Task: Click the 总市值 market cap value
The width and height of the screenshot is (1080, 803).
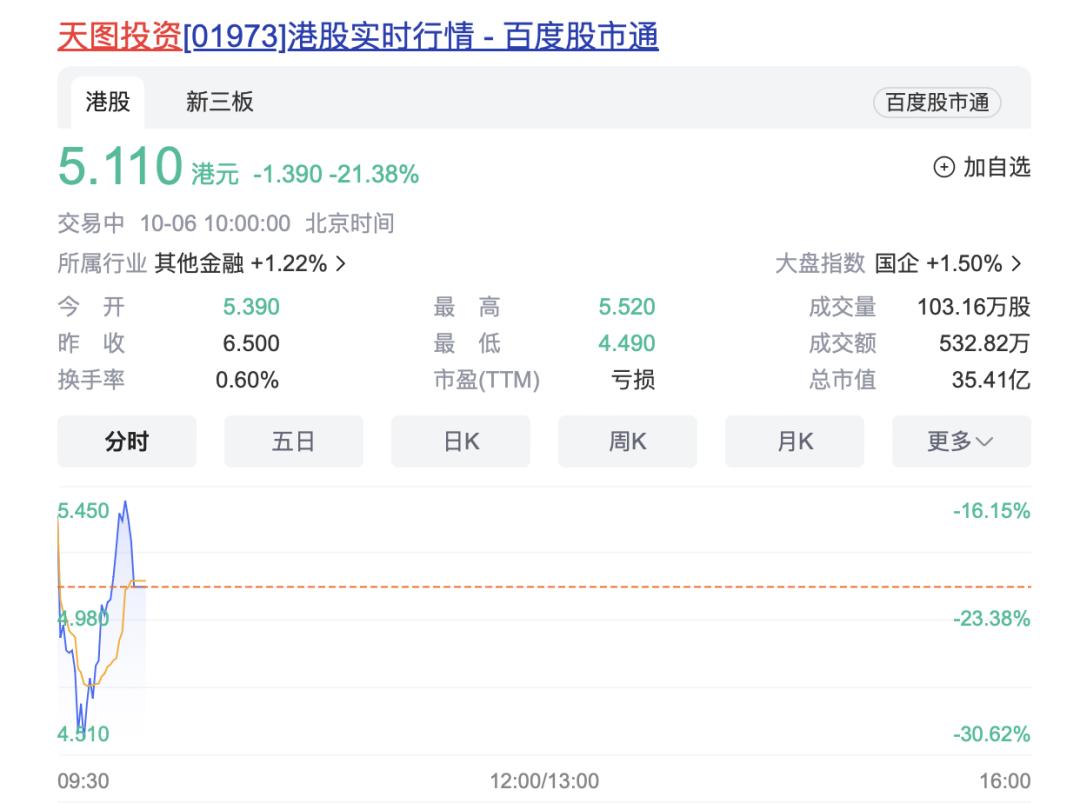Action: pos(990,380)
